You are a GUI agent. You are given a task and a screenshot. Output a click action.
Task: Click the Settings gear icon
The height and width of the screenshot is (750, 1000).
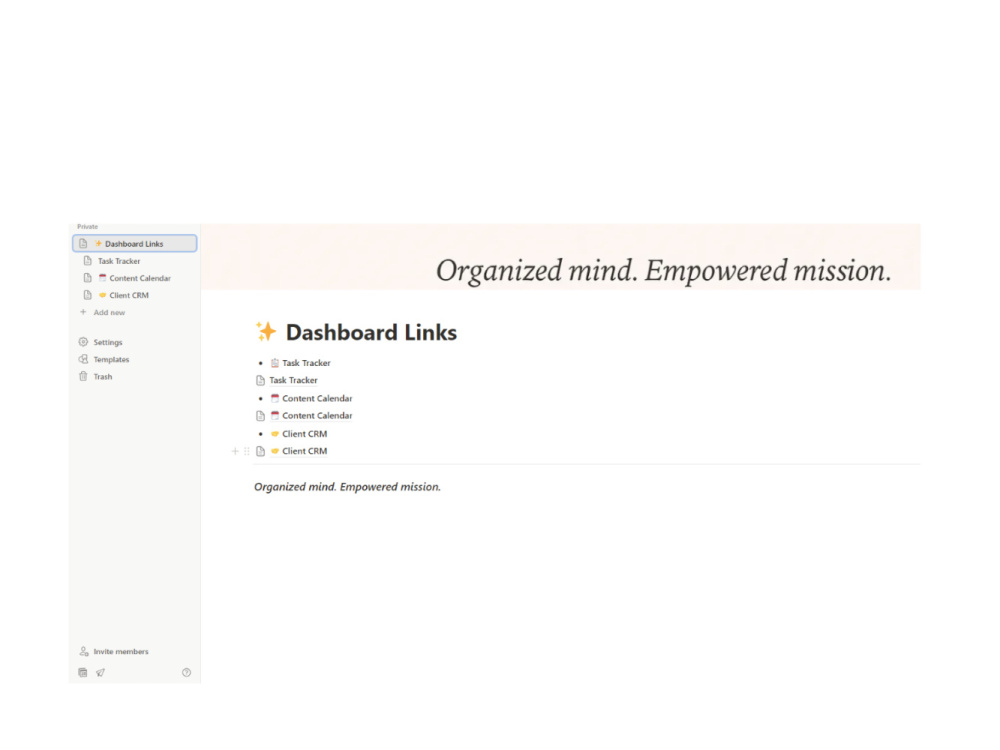(83, 342)
